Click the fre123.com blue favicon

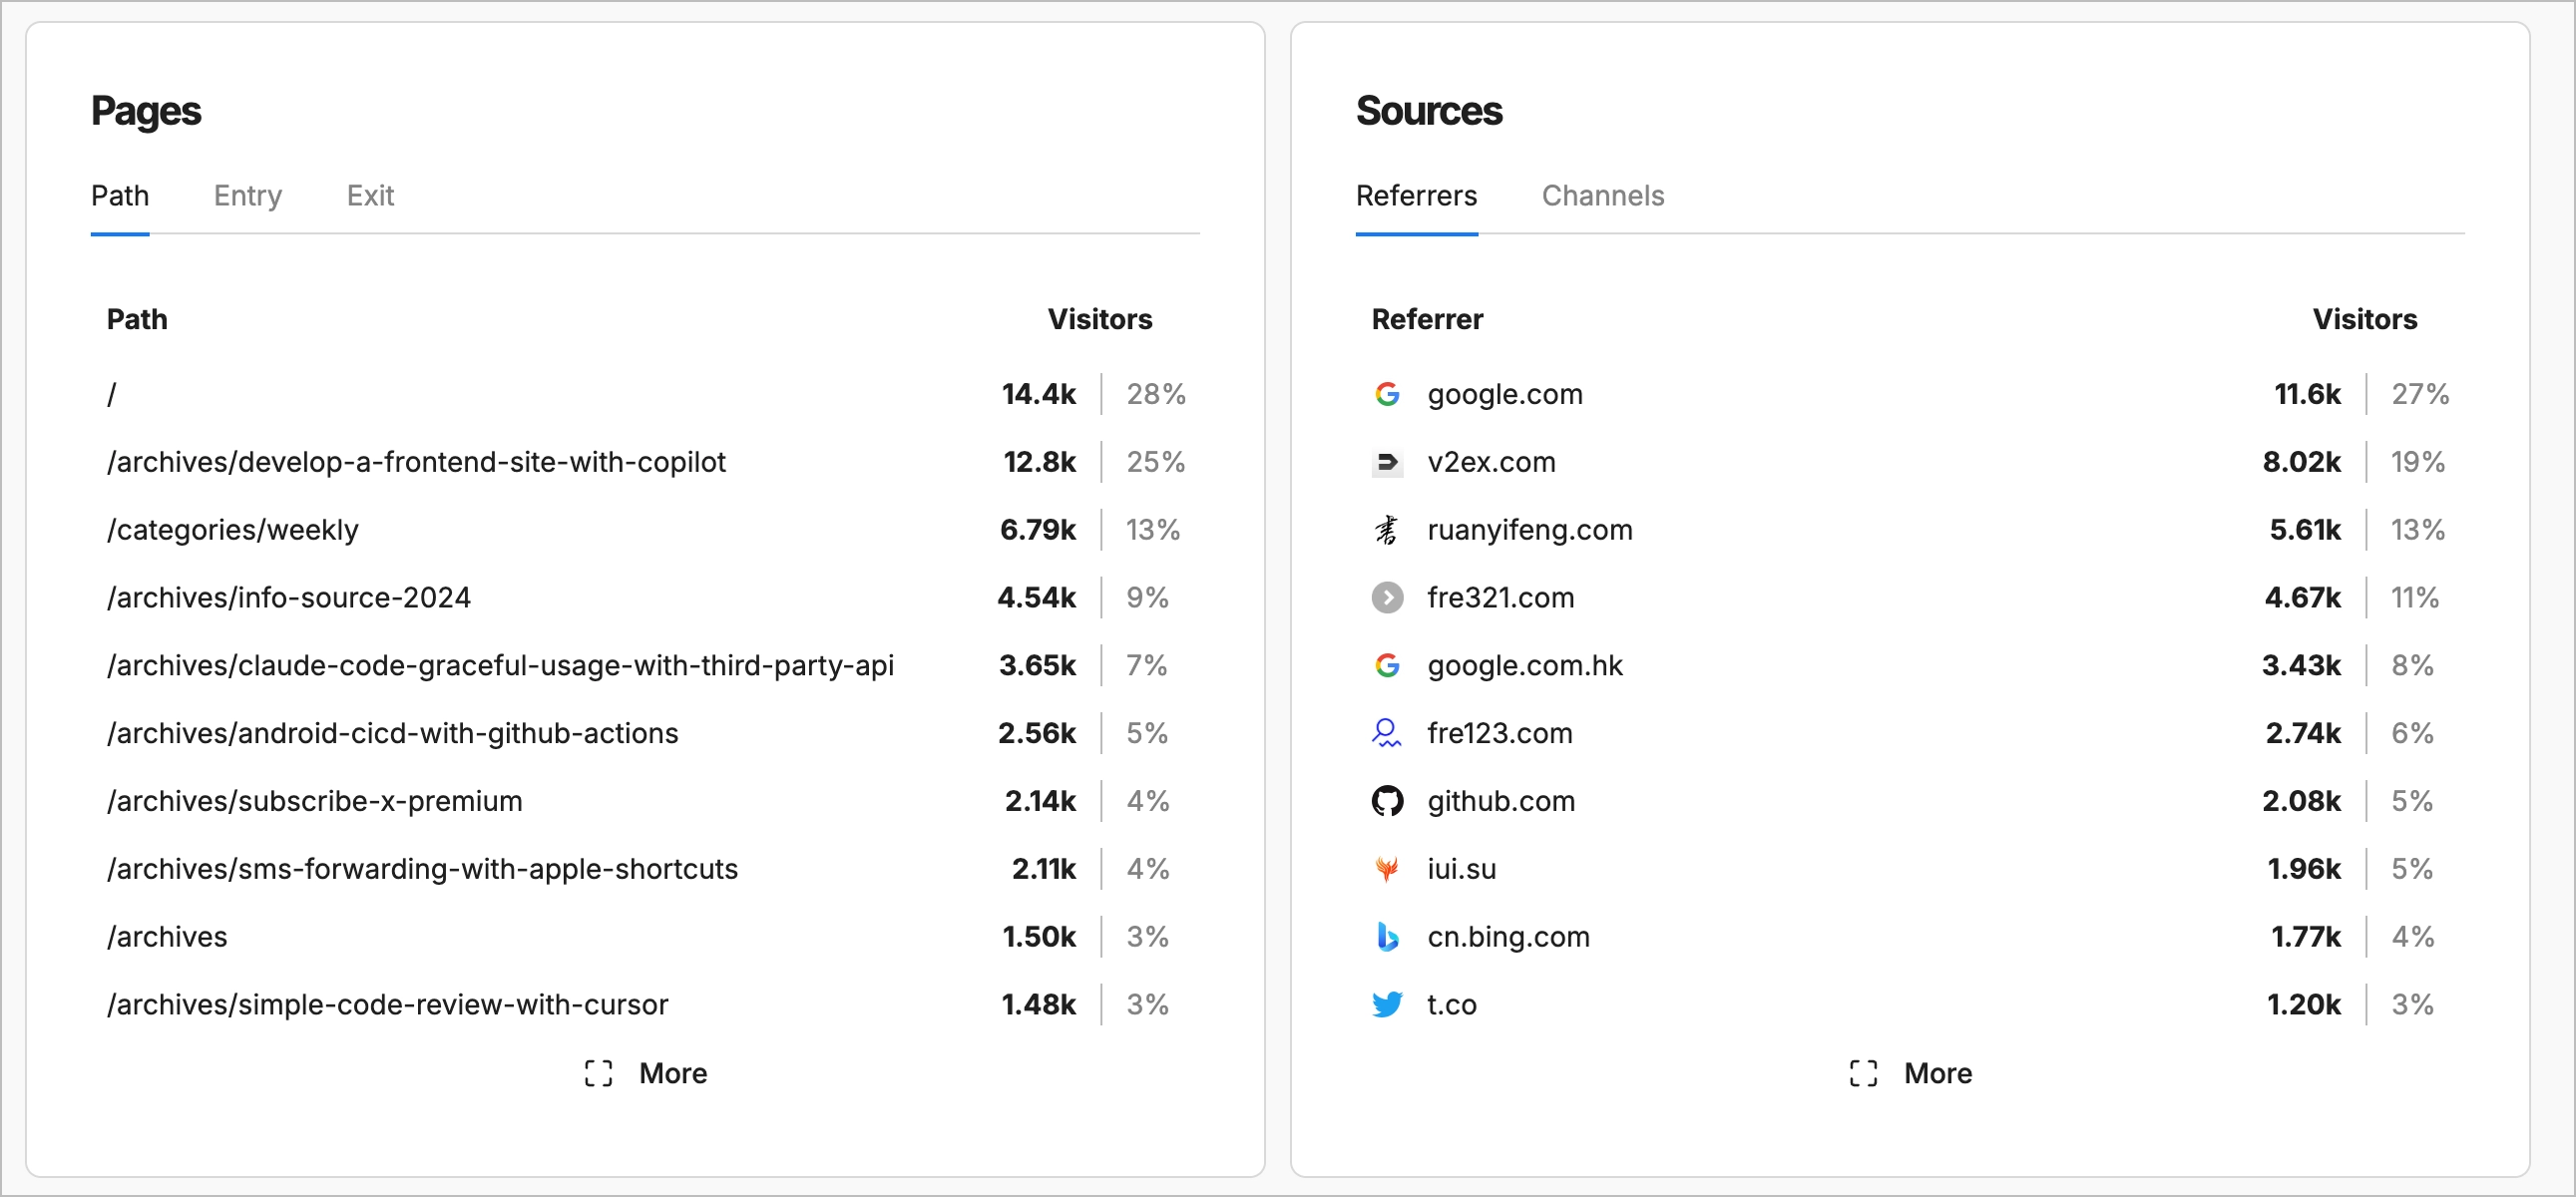point(1387,733)
